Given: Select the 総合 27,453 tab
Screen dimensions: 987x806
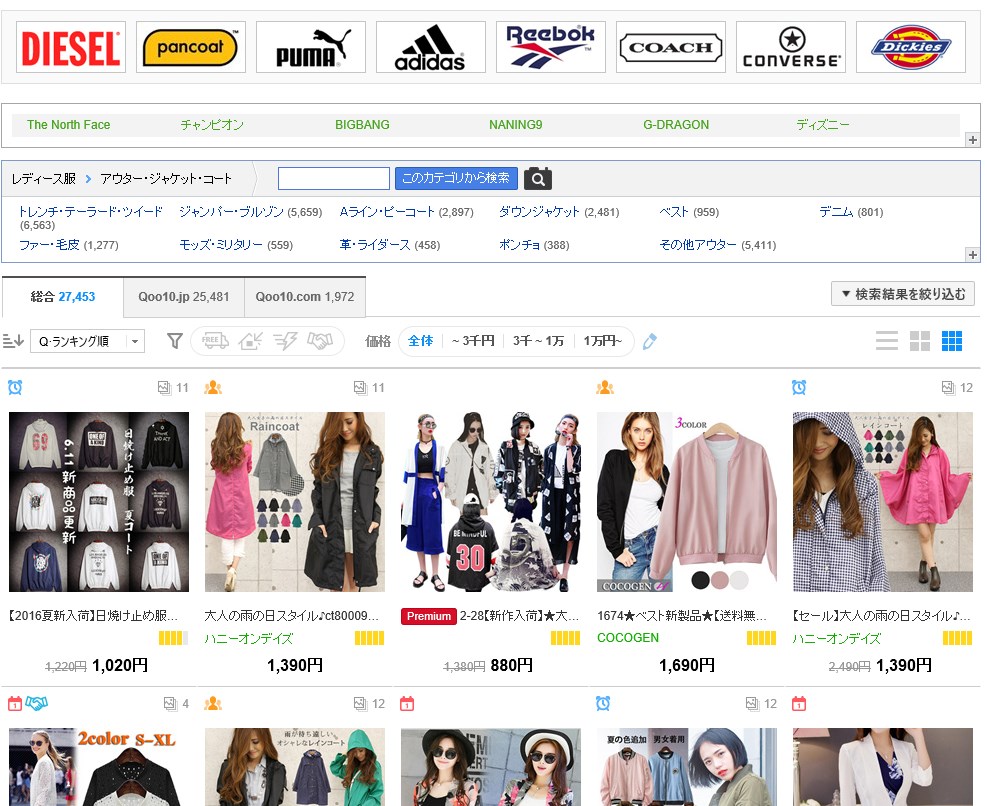Looking at the screenshot, I should 63,297.
